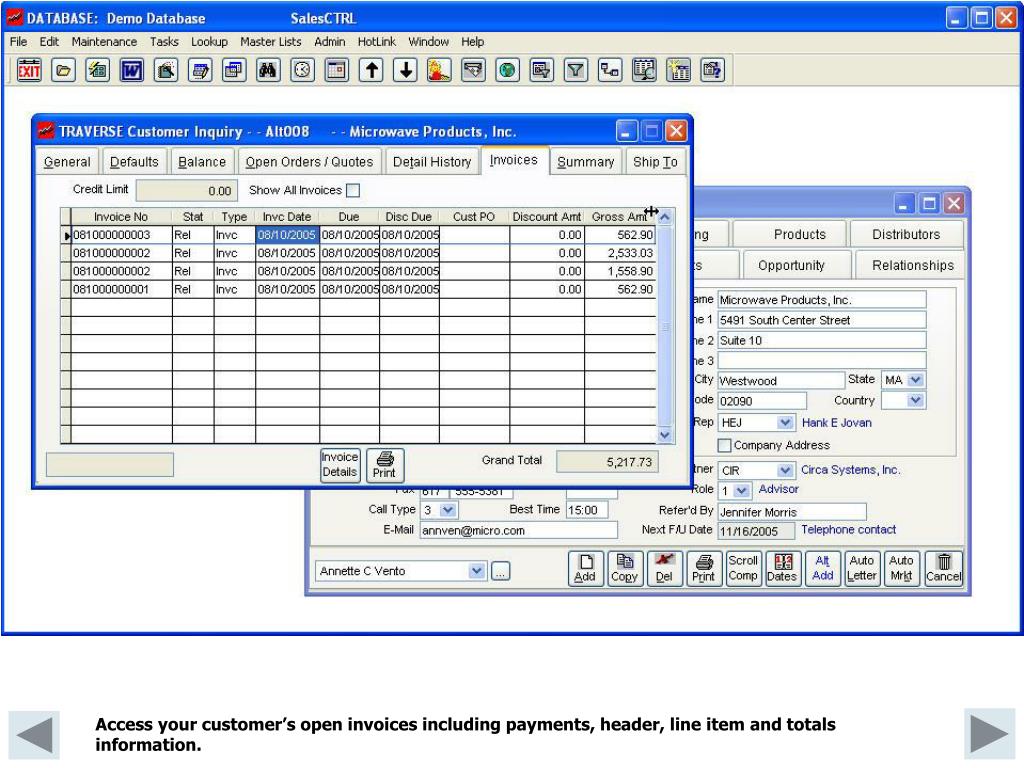Tick the Company Address checkbox
Viewport: 1024px width, 768px height.
pos(724,445)
